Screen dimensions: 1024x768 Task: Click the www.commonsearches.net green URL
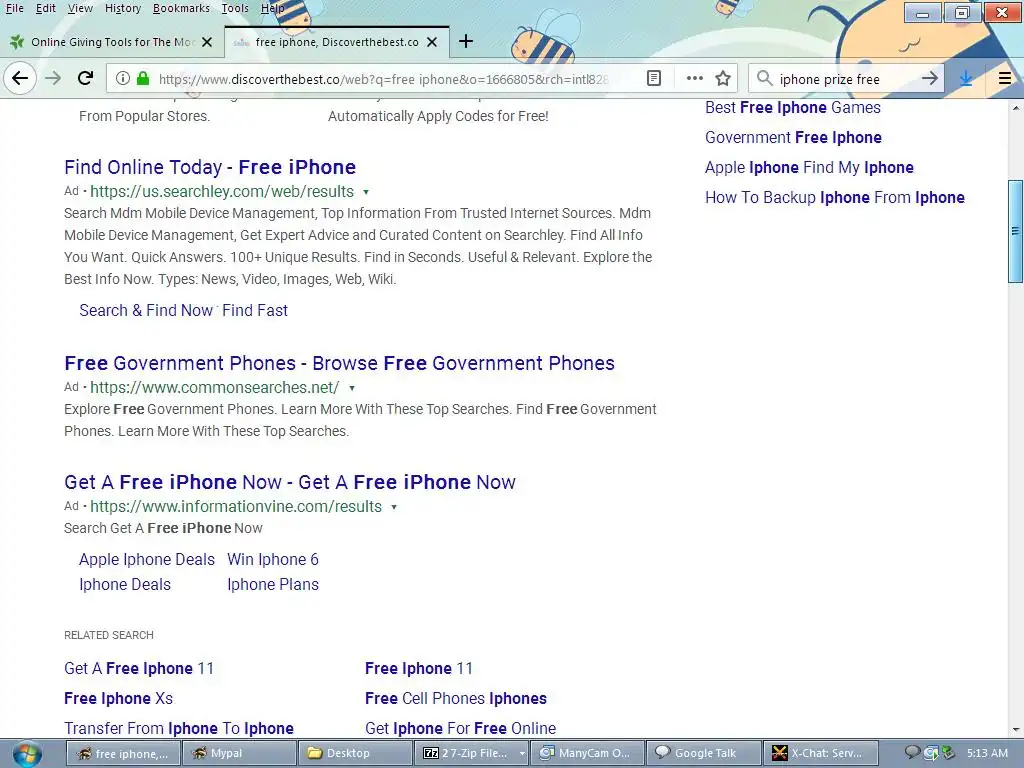click(214, 388)
